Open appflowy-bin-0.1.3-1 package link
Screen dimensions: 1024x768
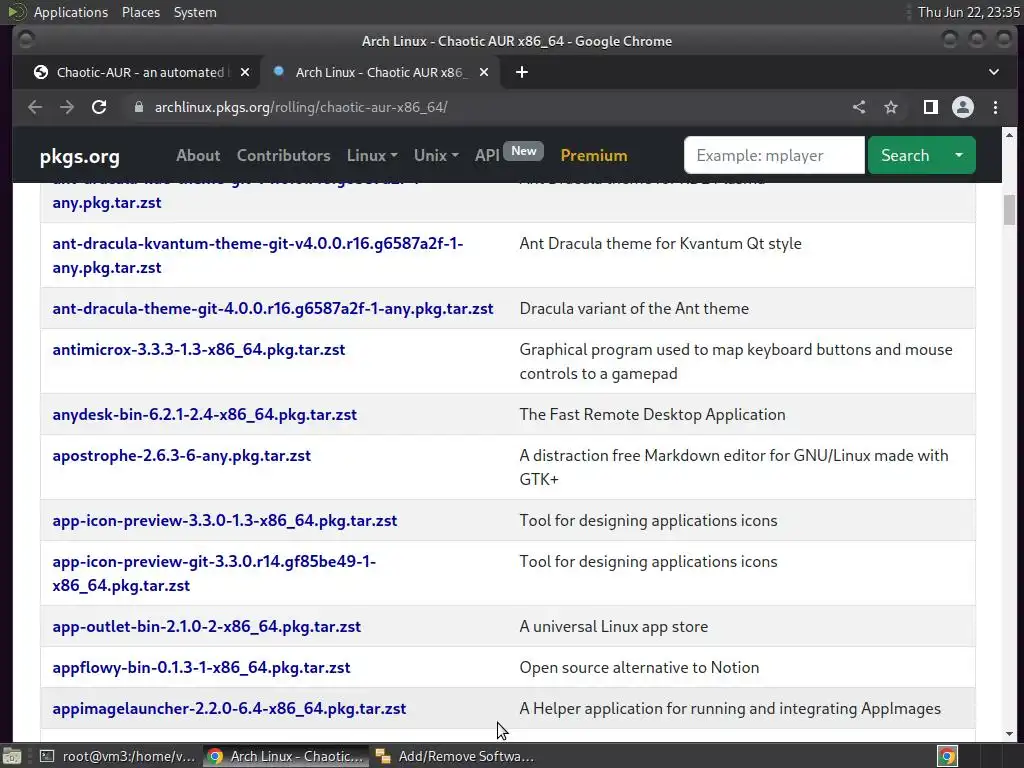tap(201, 667)
